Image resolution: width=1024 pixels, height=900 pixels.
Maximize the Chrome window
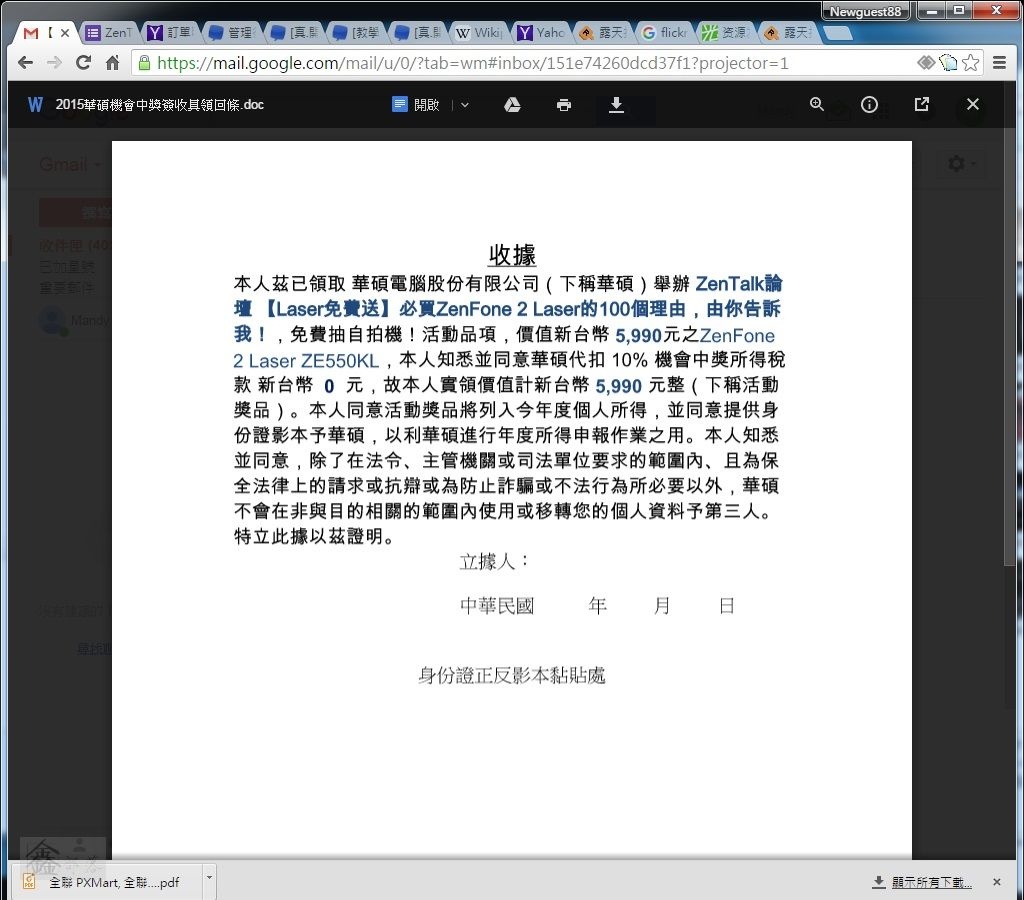[x=959, y=10]
